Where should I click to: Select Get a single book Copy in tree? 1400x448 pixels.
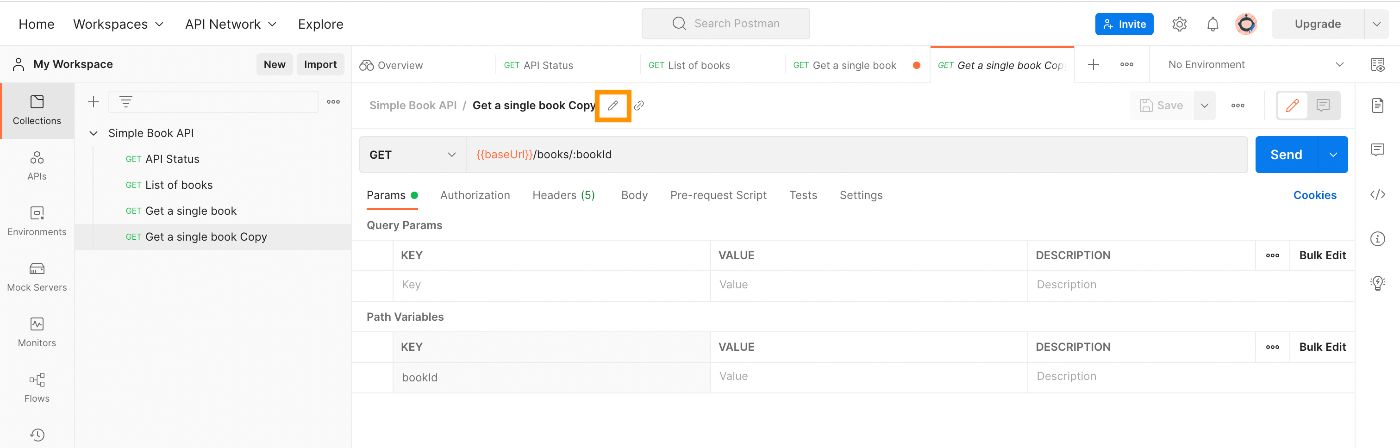coord(213,237)
